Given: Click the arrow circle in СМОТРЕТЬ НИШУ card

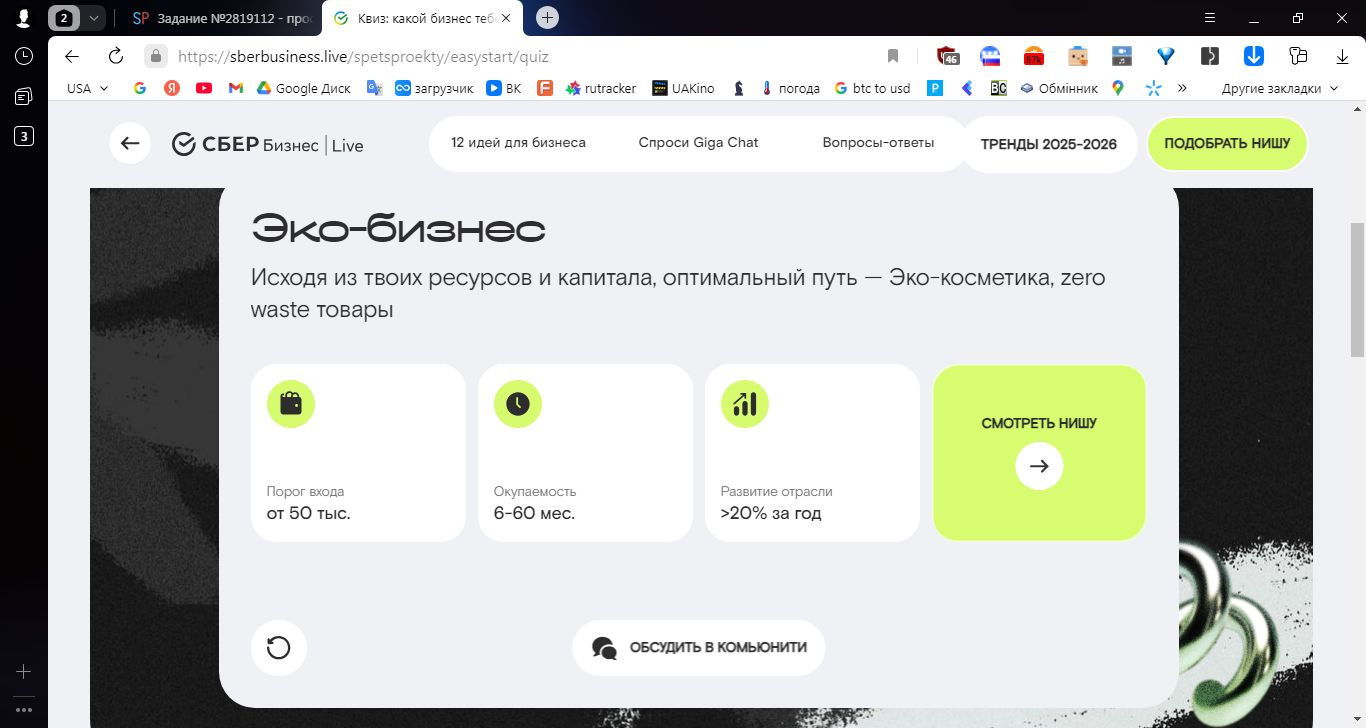Looking at the screenshot, I should [1039, 466].
